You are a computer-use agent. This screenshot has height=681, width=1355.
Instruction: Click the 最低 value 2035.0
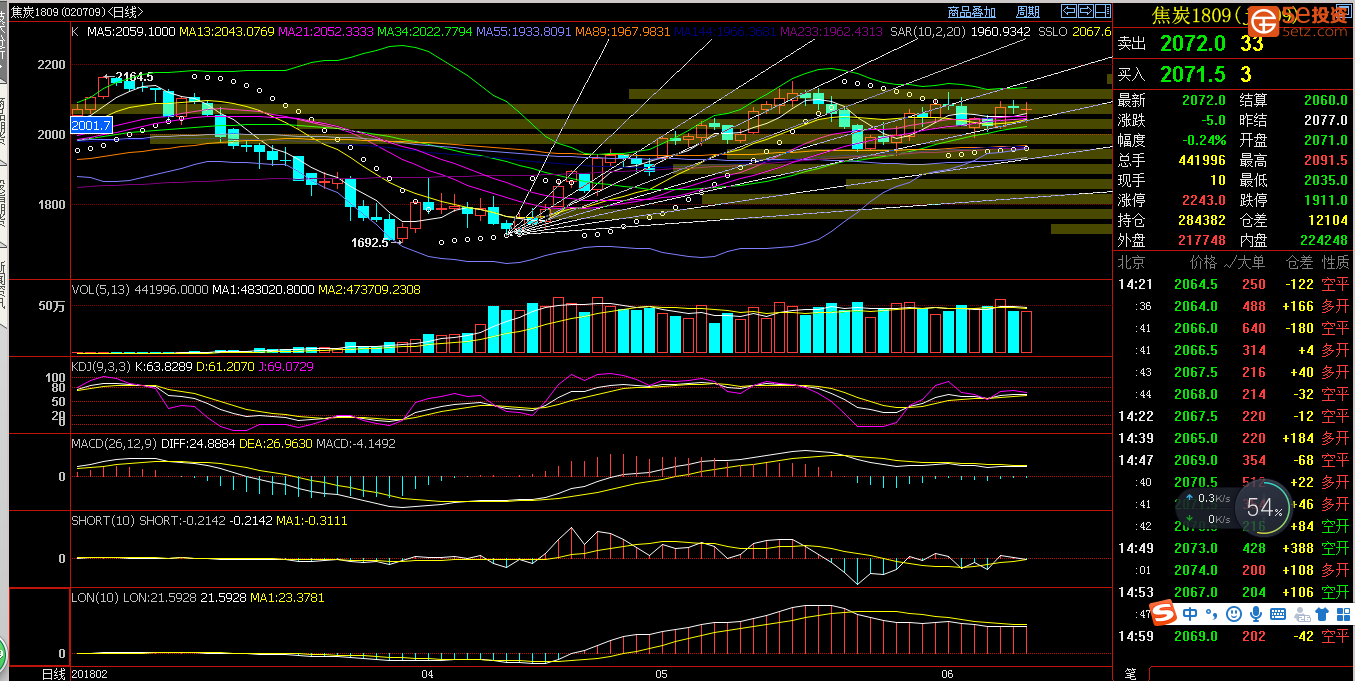(1325, 180)
